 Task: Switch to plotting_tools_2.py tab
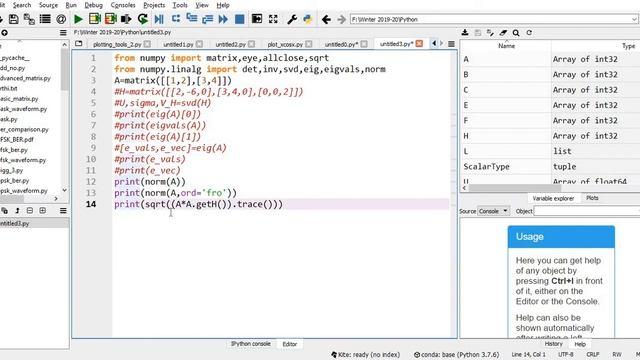(117, 44)
